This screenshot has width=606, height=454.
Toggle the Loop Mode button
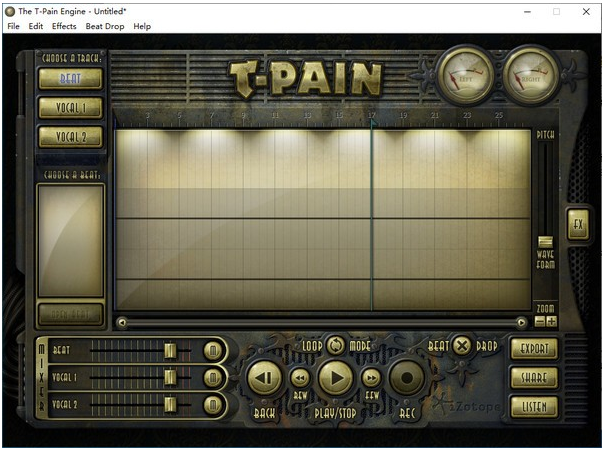(335, 345)
